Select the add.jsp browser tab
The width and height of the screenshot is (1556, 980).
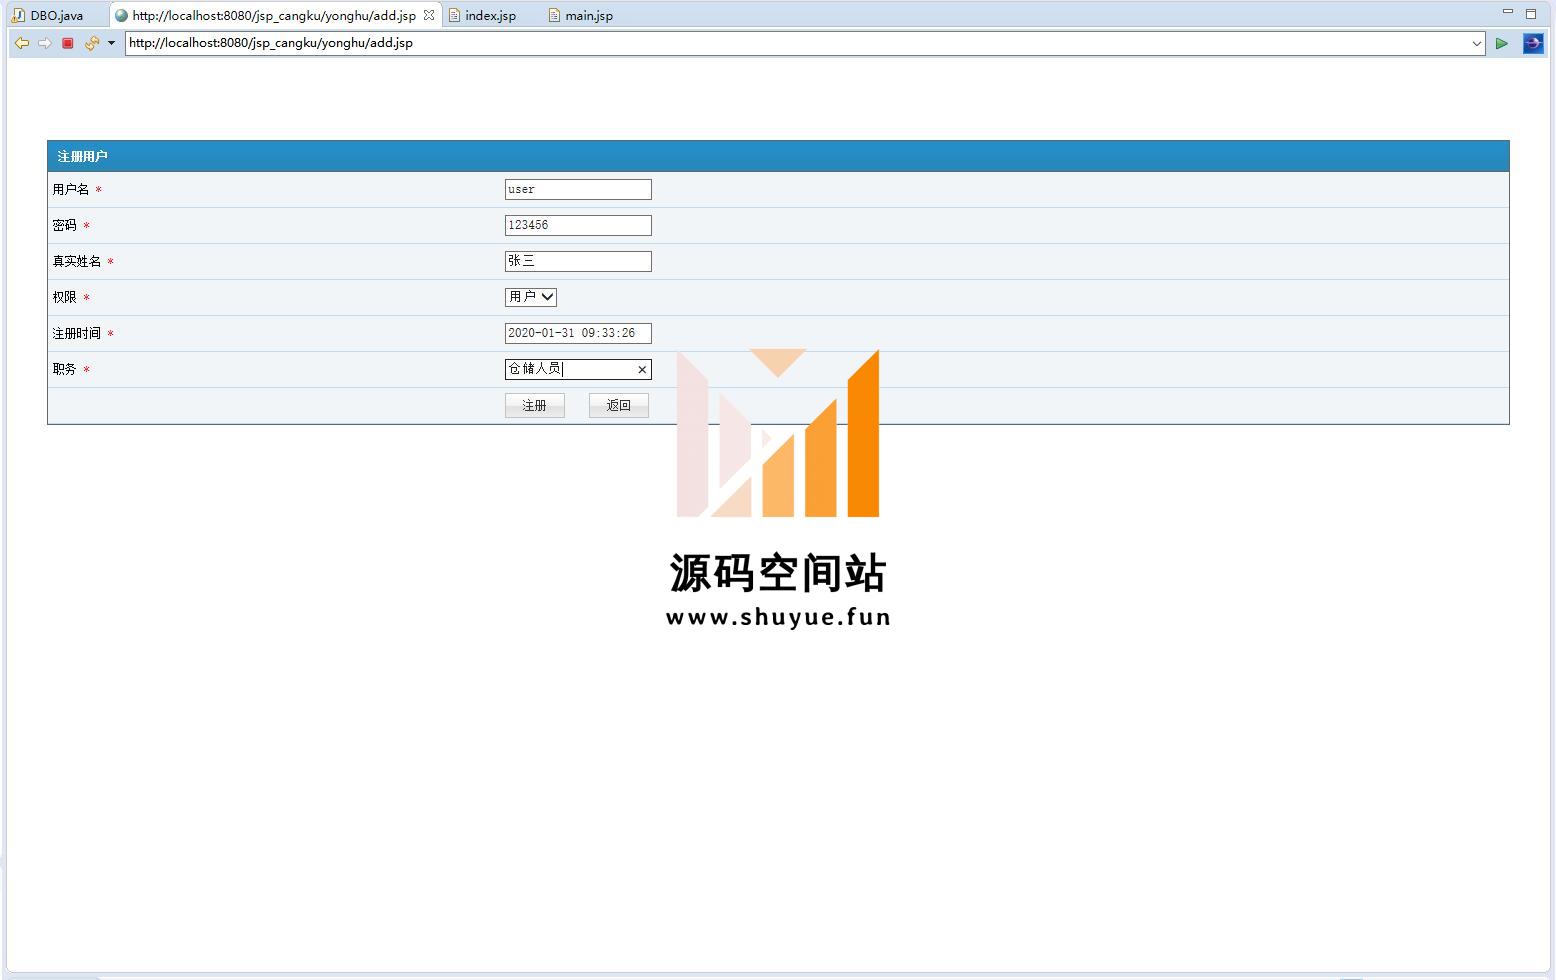coord(273,15)
